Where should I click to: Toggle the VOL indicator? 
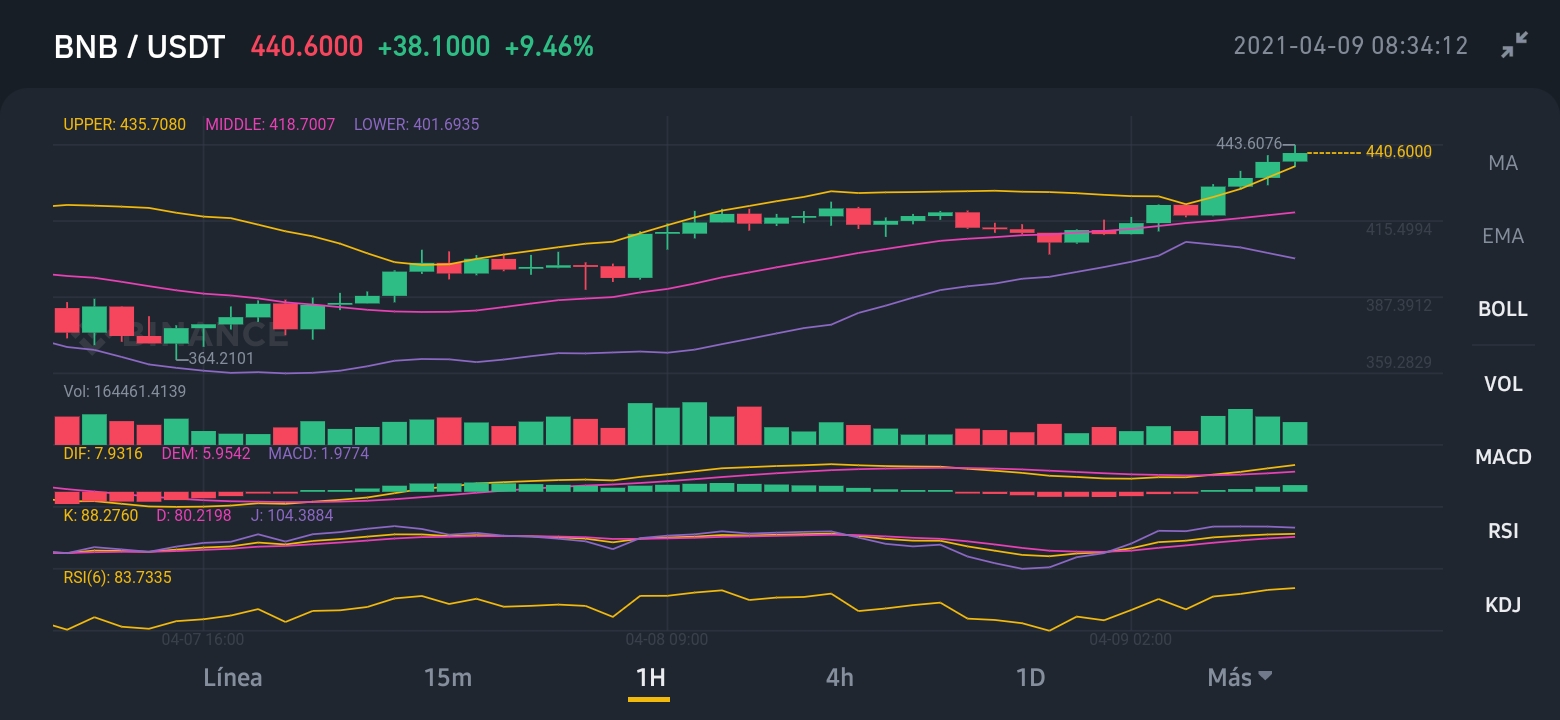coord(1503,383)
